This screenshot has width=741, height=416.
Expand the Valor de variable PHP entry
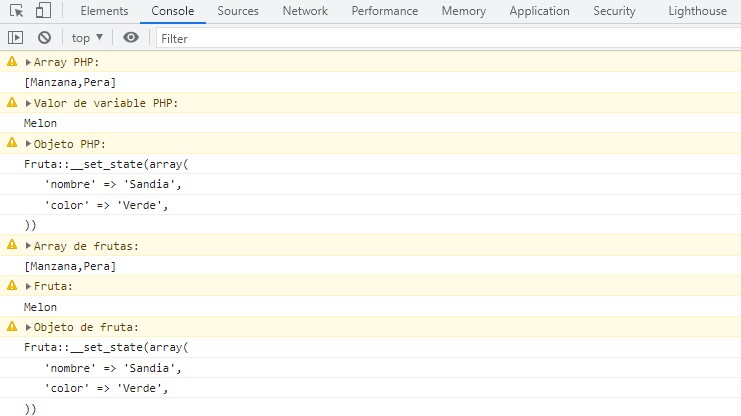(x=28, y=103)
